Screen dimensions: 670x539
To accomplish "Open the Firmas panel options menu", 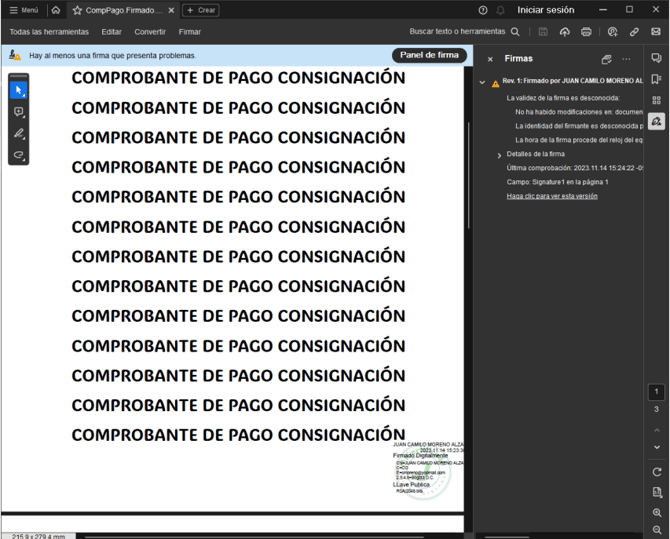I will pos(627,59).
